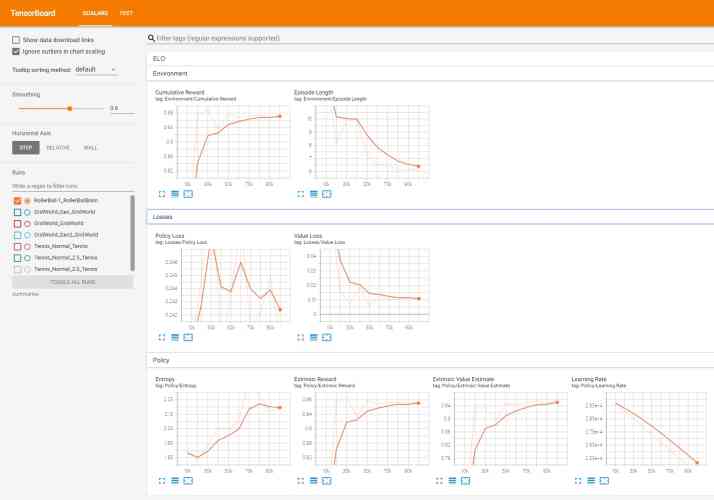Set horizontal axis to STEP
714x500 pixels.
coord(26,148)
